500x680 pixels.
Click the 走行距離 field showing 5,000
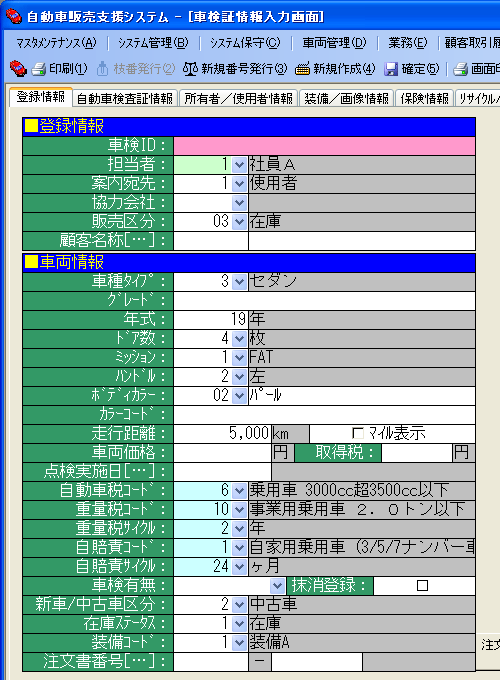222,433
